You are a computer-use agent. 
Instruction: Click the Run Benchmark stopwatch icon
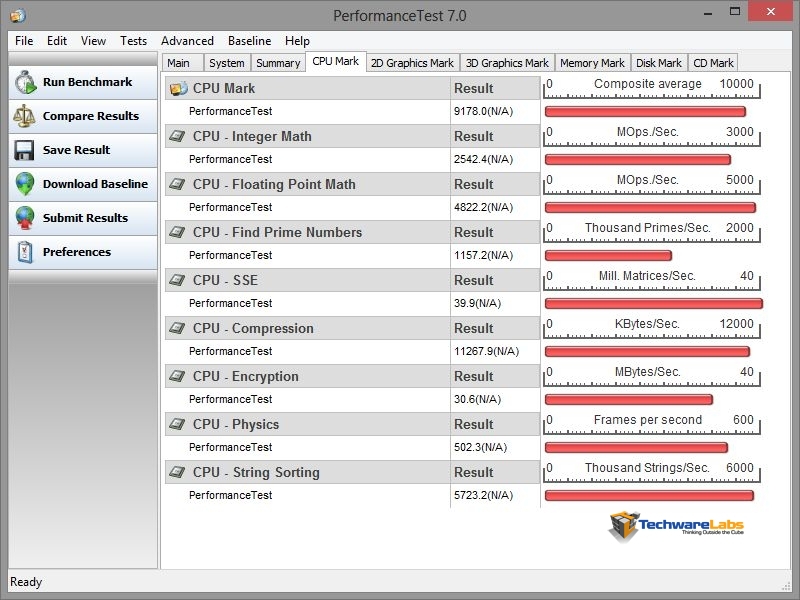(x=25, y=83)
